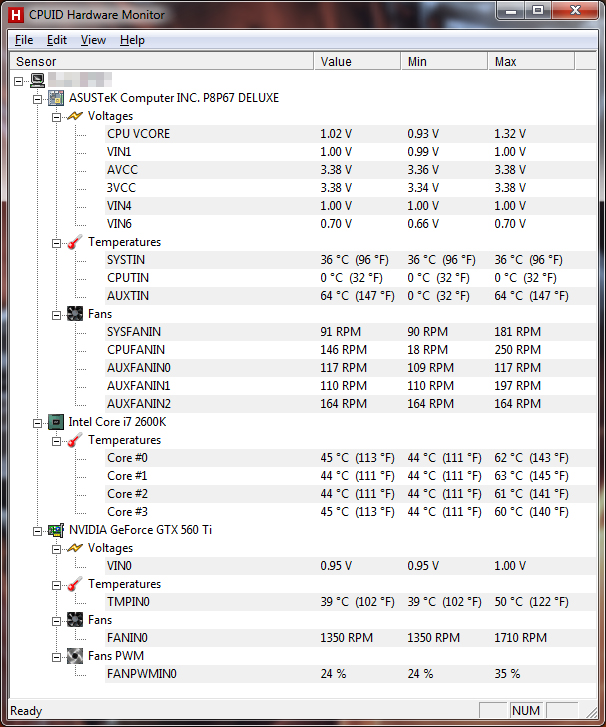This screenshot has width=606, height=727.
Task: Select the Core #2 temperature row
Action: click(x=351, y=494)
